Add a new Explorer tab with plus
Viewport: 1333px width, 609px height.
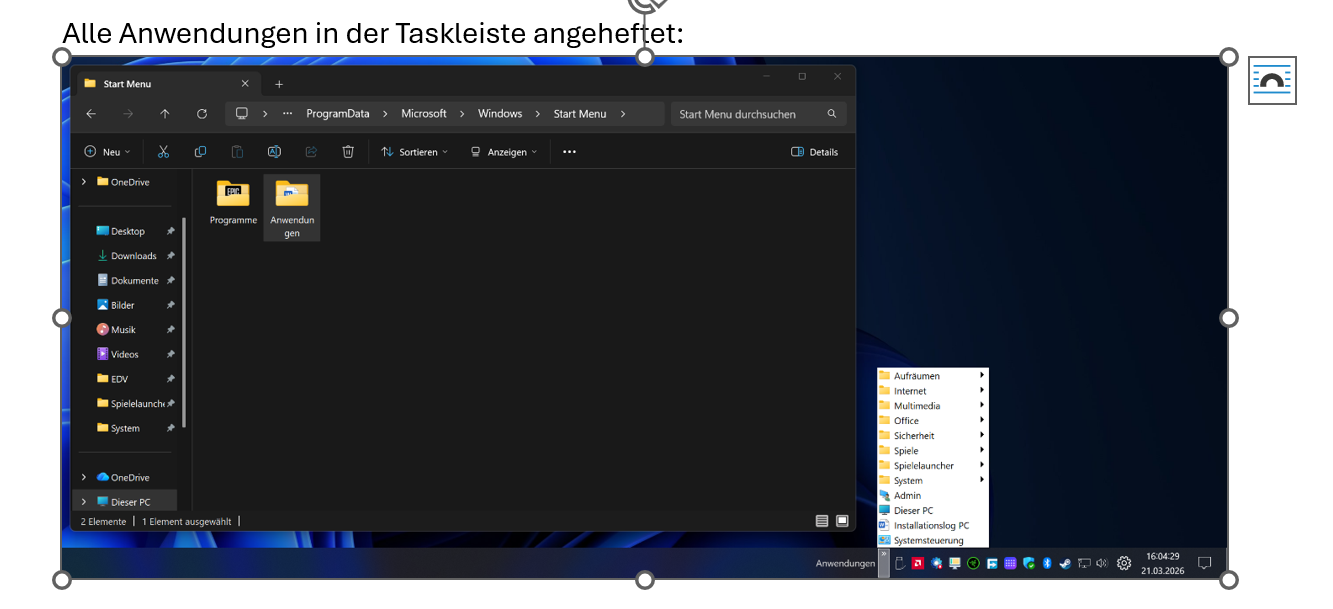click(x=279, y=84)
